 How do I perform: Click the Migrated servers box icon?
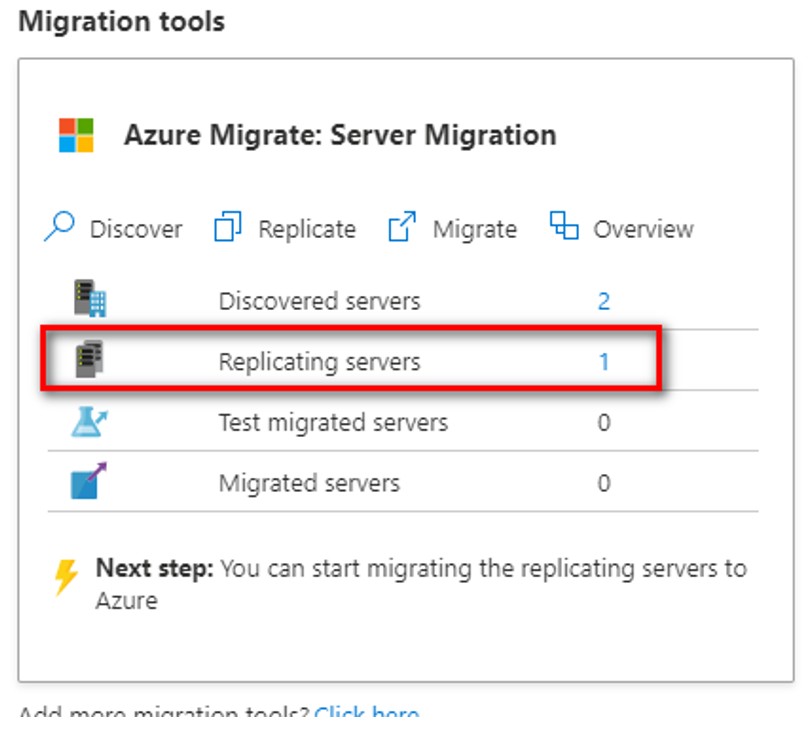[88, 481]
